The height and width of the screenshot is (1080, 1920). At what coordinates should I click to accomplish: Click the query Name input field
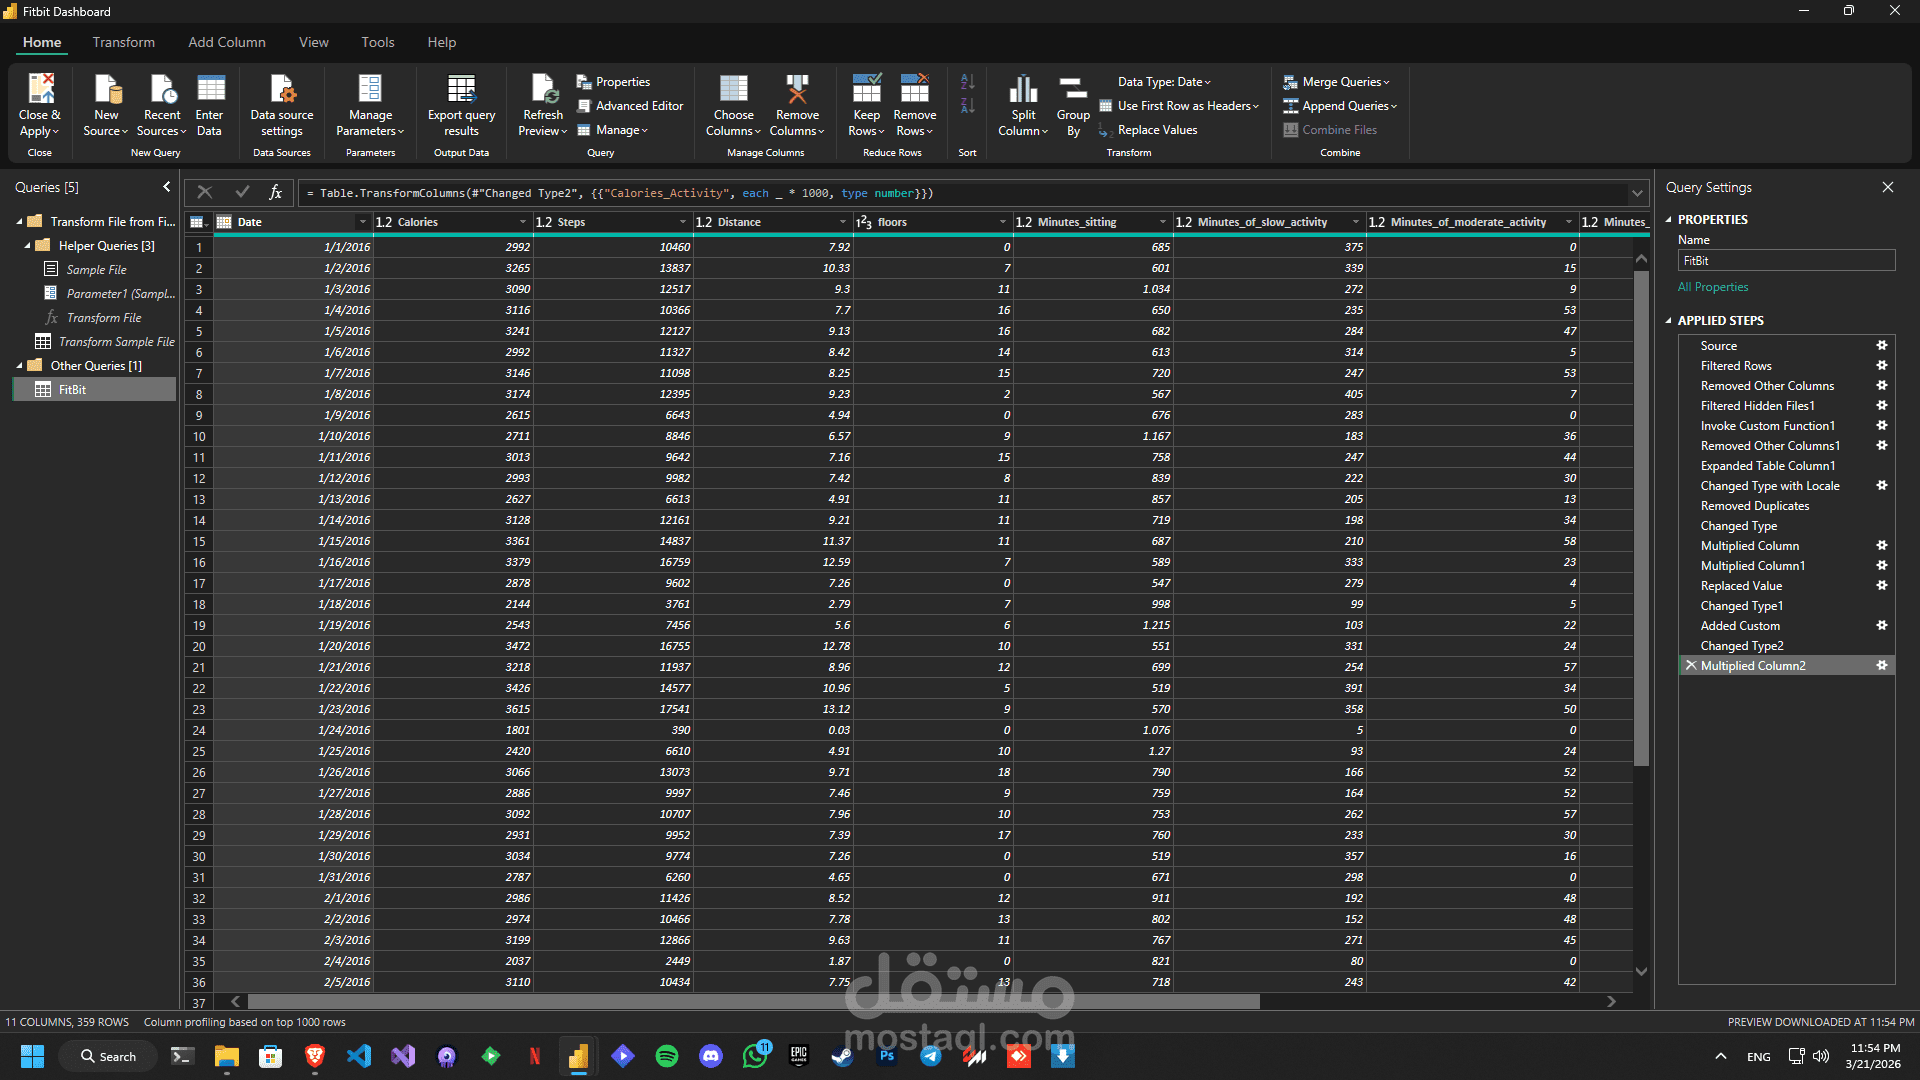(x=1786, y=261)
